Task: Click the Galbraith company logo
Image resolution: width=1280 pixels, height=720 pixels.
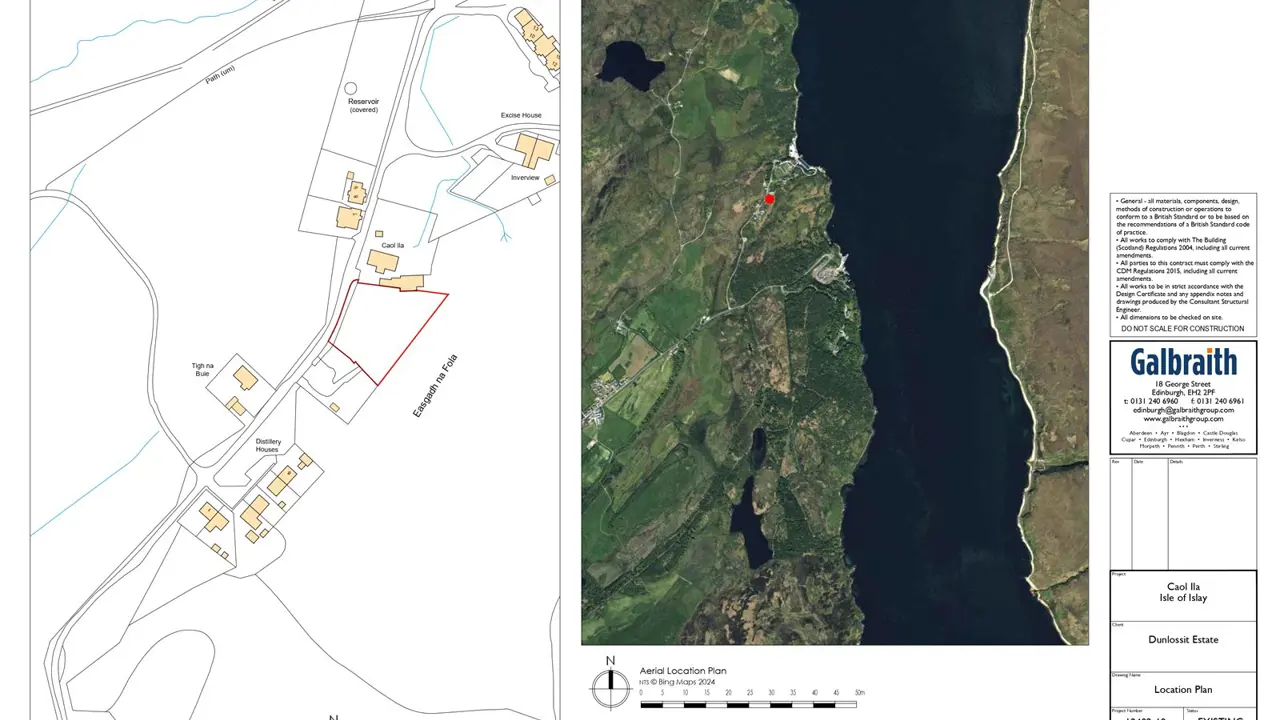Action: pos(1183,362)
